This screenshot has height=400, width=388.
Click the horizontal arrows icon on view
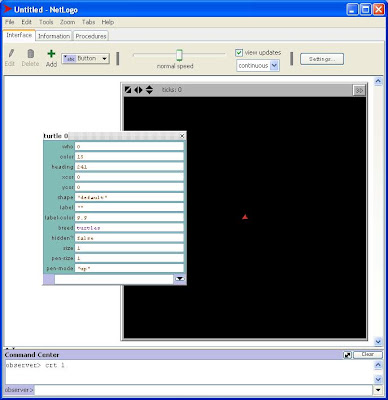click(x=138, y=90)
